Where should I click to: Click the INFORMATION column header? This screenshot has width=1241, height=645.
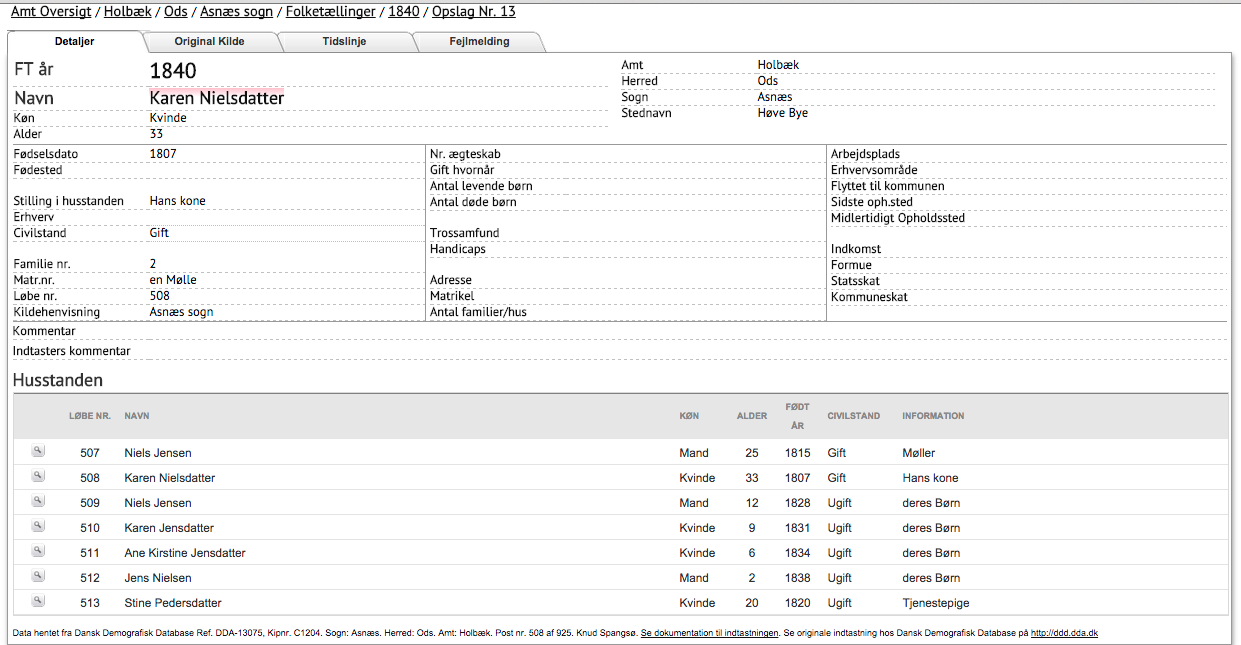coord(933,416)
